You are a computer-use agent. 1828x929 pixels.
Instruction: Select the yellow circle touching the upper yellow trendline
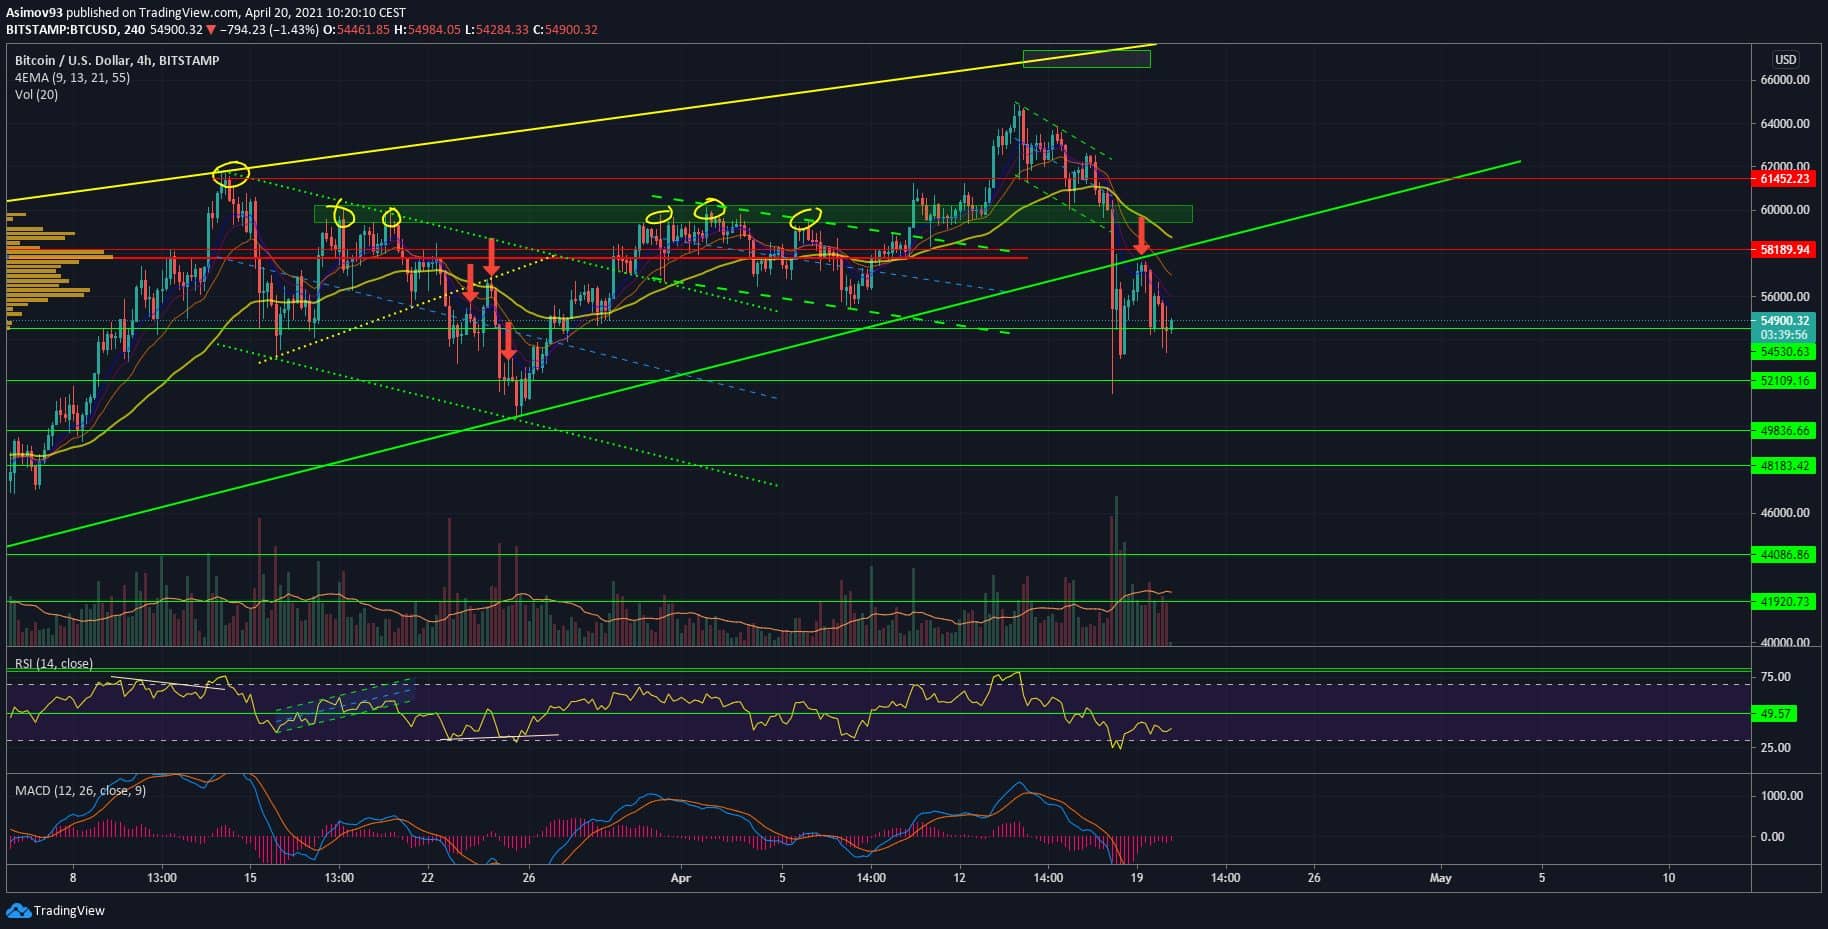[x=230, y=174]
